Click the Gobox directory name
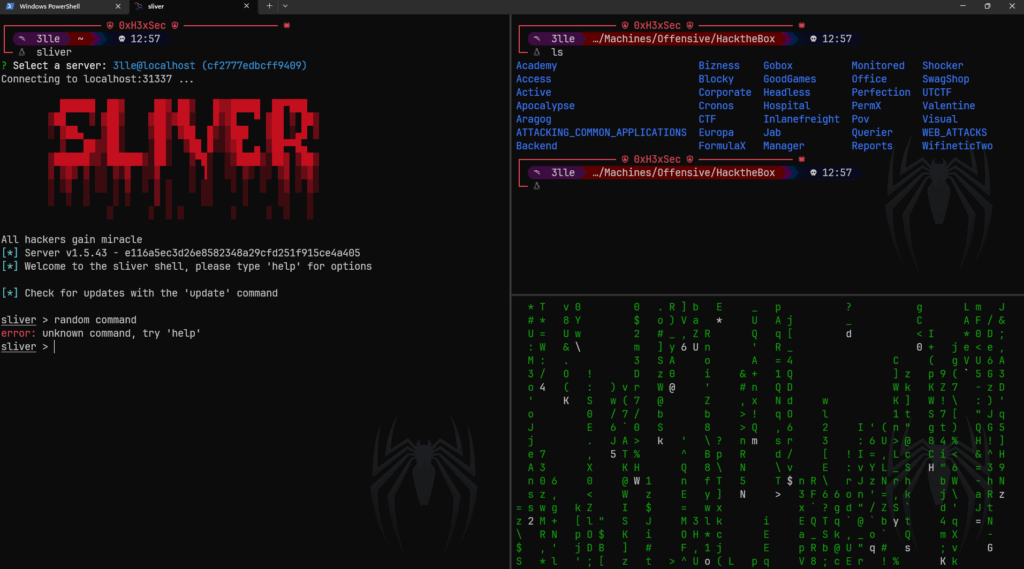The image size is (1024, 569). pos(777,65)
